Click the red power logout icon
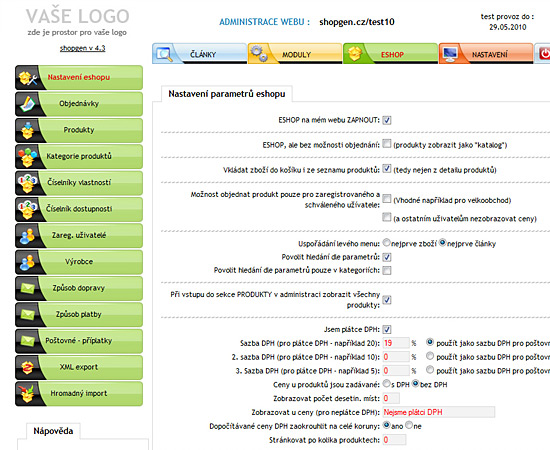Image resolution: width=550 pixels, height=450 pixels. click(545, 54)
